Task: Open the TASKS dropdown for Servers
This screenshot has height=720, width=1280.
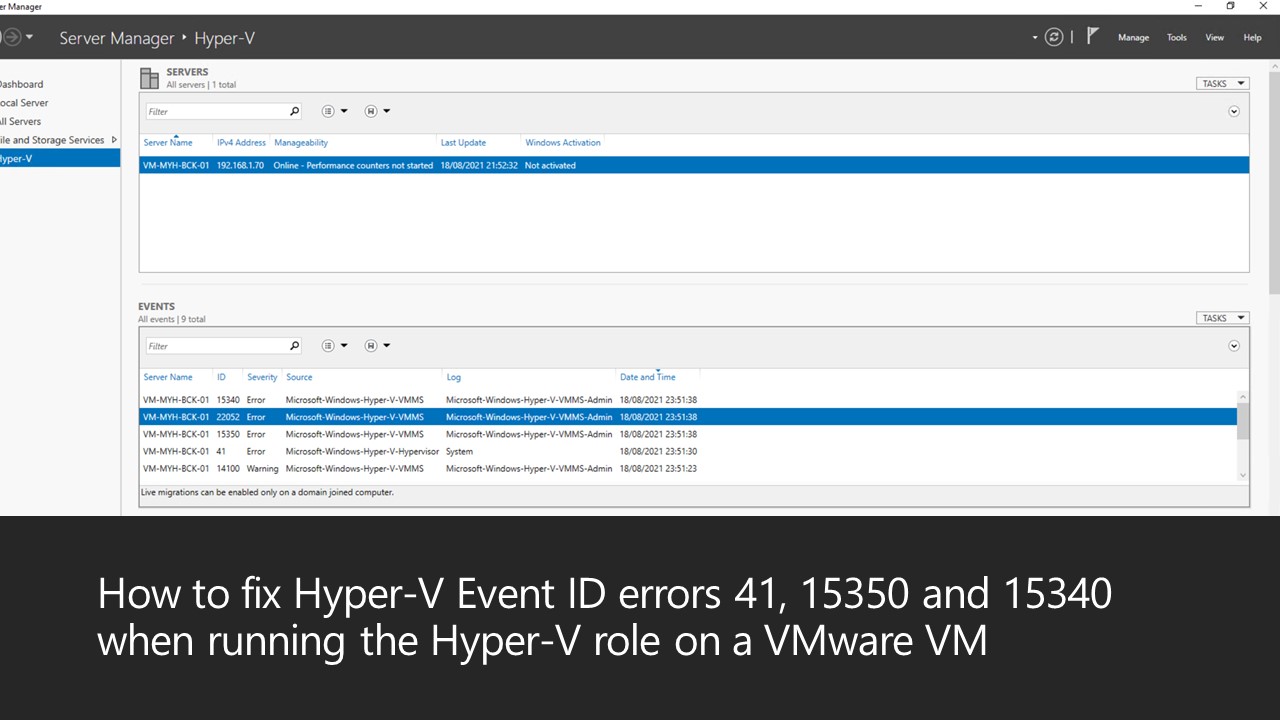Action: (x=1222, y=83)
